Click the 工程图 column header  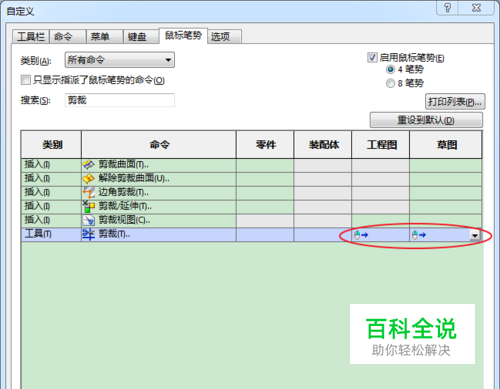click(381, 145)
